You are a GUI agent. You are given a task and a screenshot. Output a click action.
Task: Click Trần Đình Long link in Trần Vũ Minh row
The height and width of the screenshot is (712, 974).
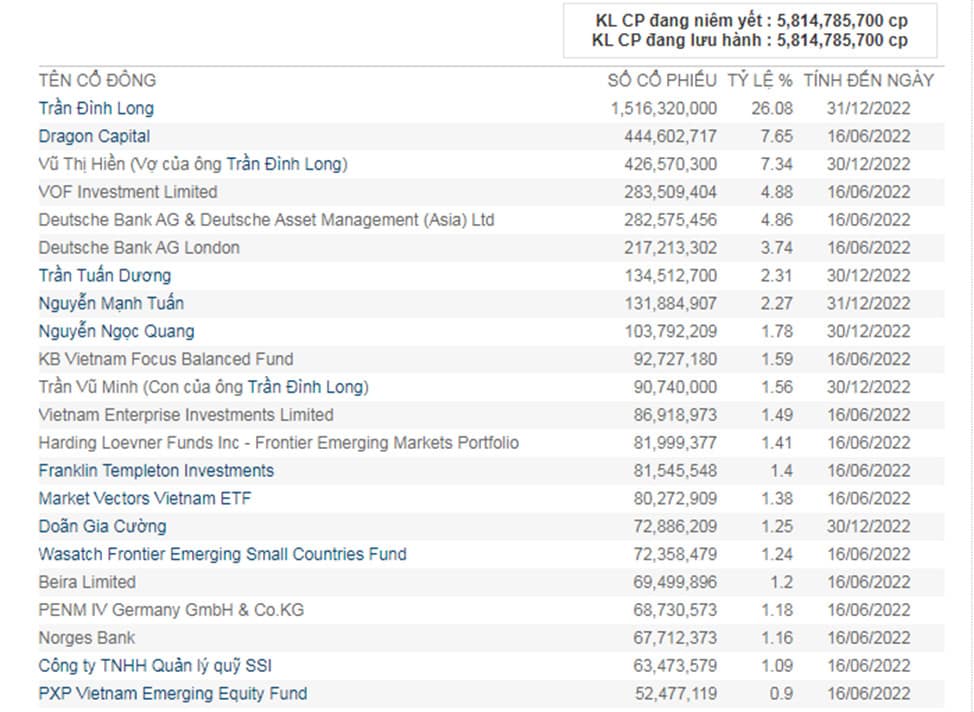coord(308,387)
